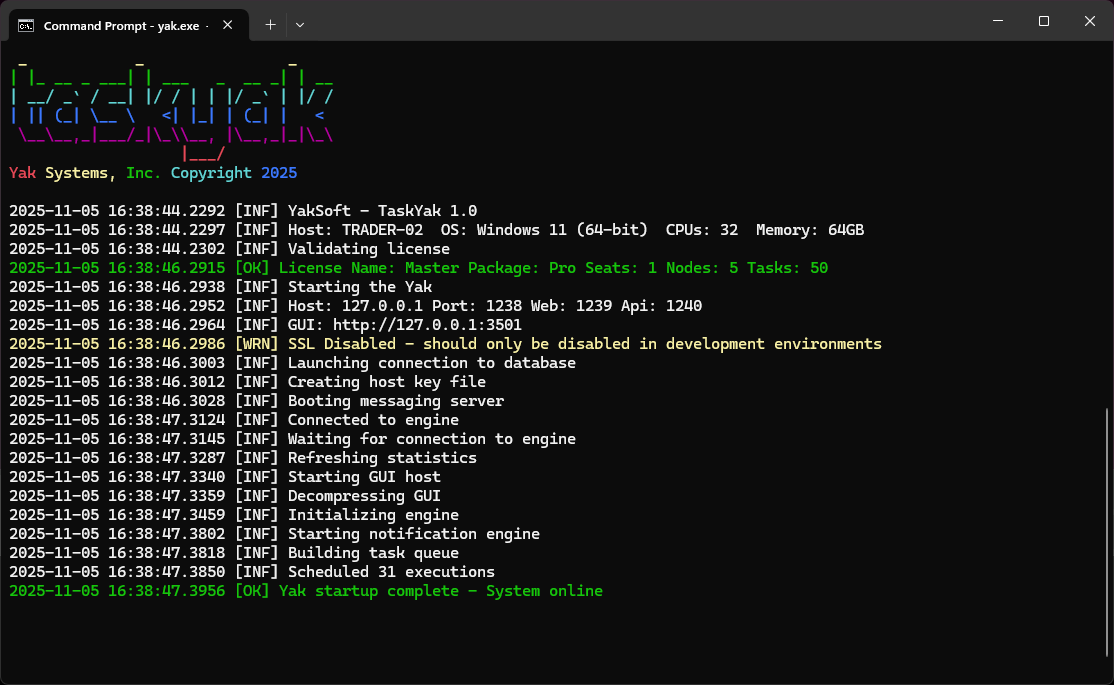Minimize the terminal window

pos(997,21)
